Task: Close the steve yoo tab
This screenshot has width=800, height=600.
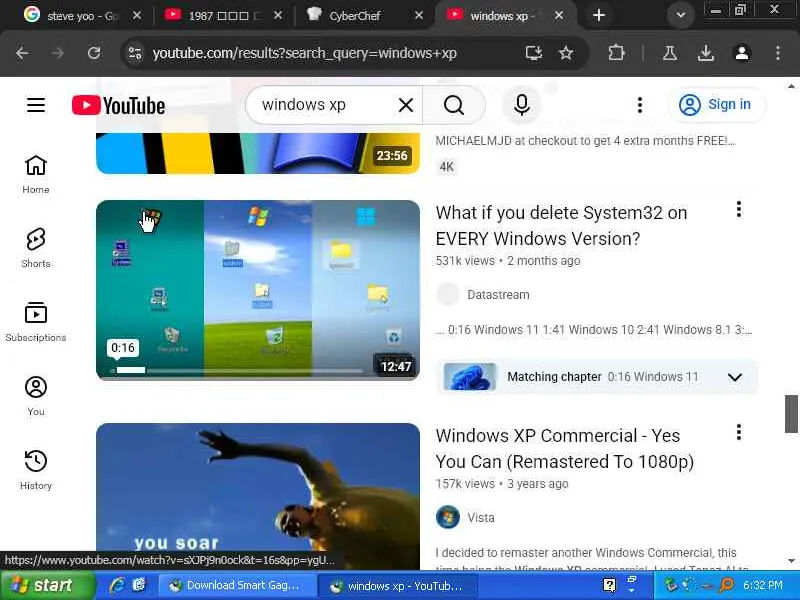Action: coord(137,16)
